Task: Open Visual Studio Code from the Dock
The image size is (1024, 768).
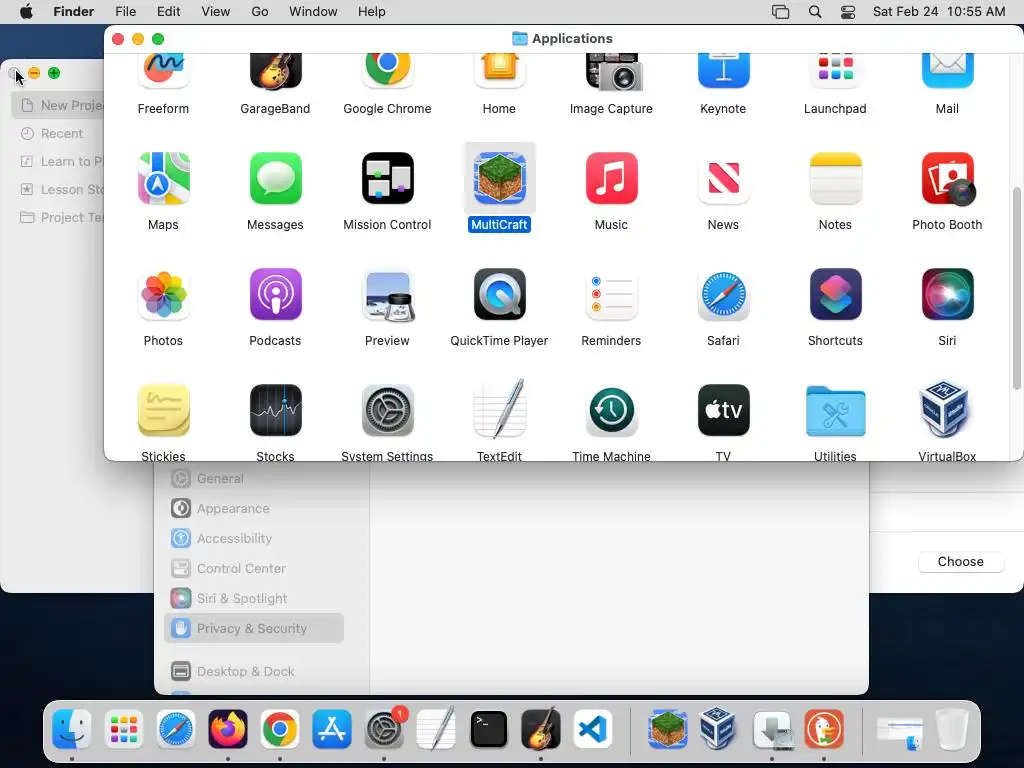Action: point(593,729)
